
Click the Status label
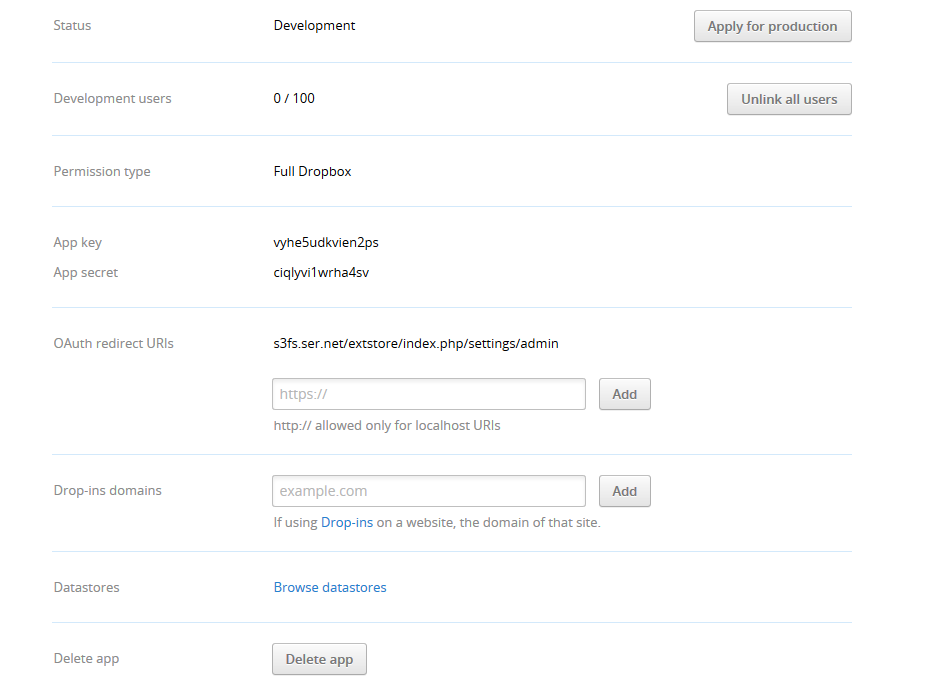tap(72, 26)
